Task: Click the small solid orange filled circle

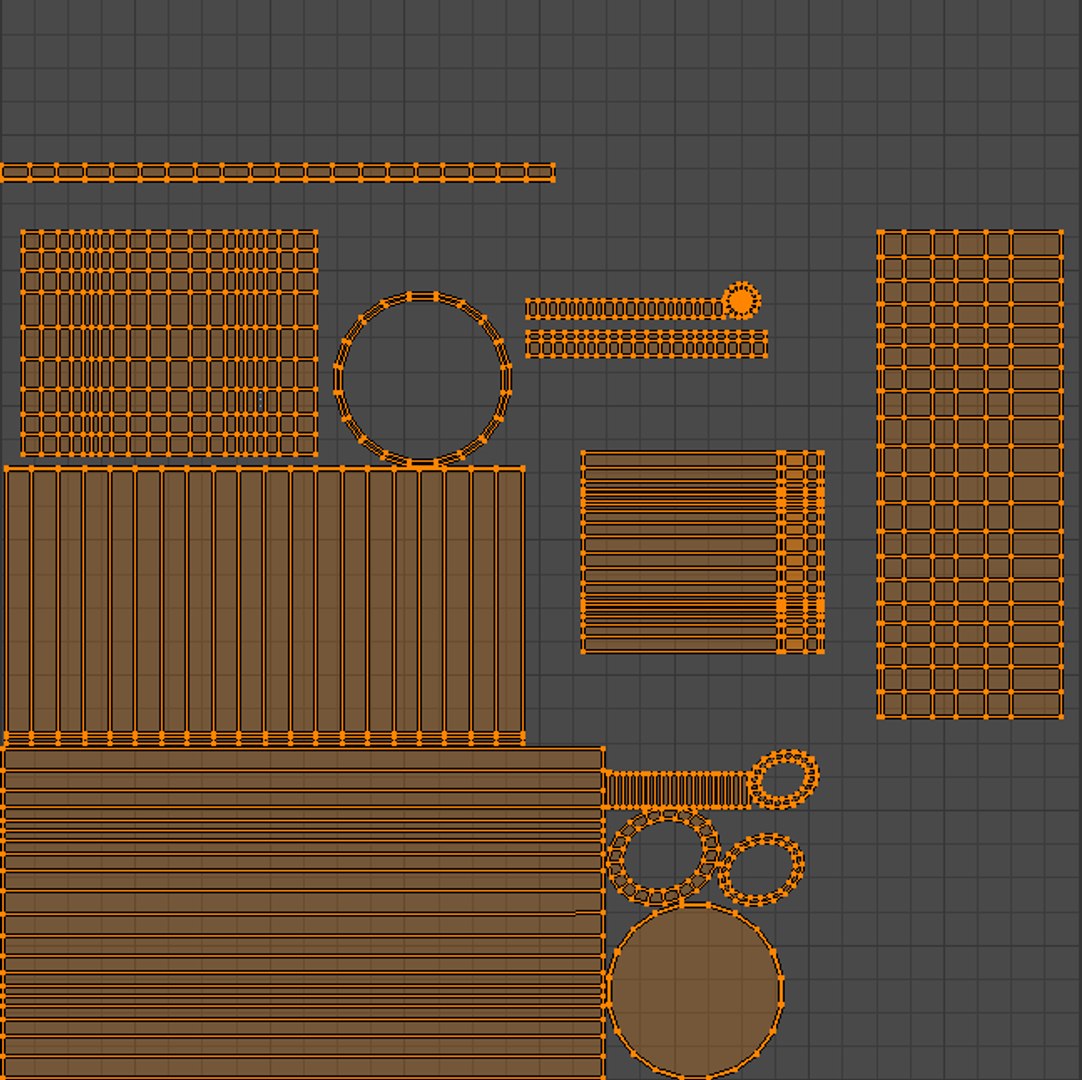Action: [x=742, y=301]
